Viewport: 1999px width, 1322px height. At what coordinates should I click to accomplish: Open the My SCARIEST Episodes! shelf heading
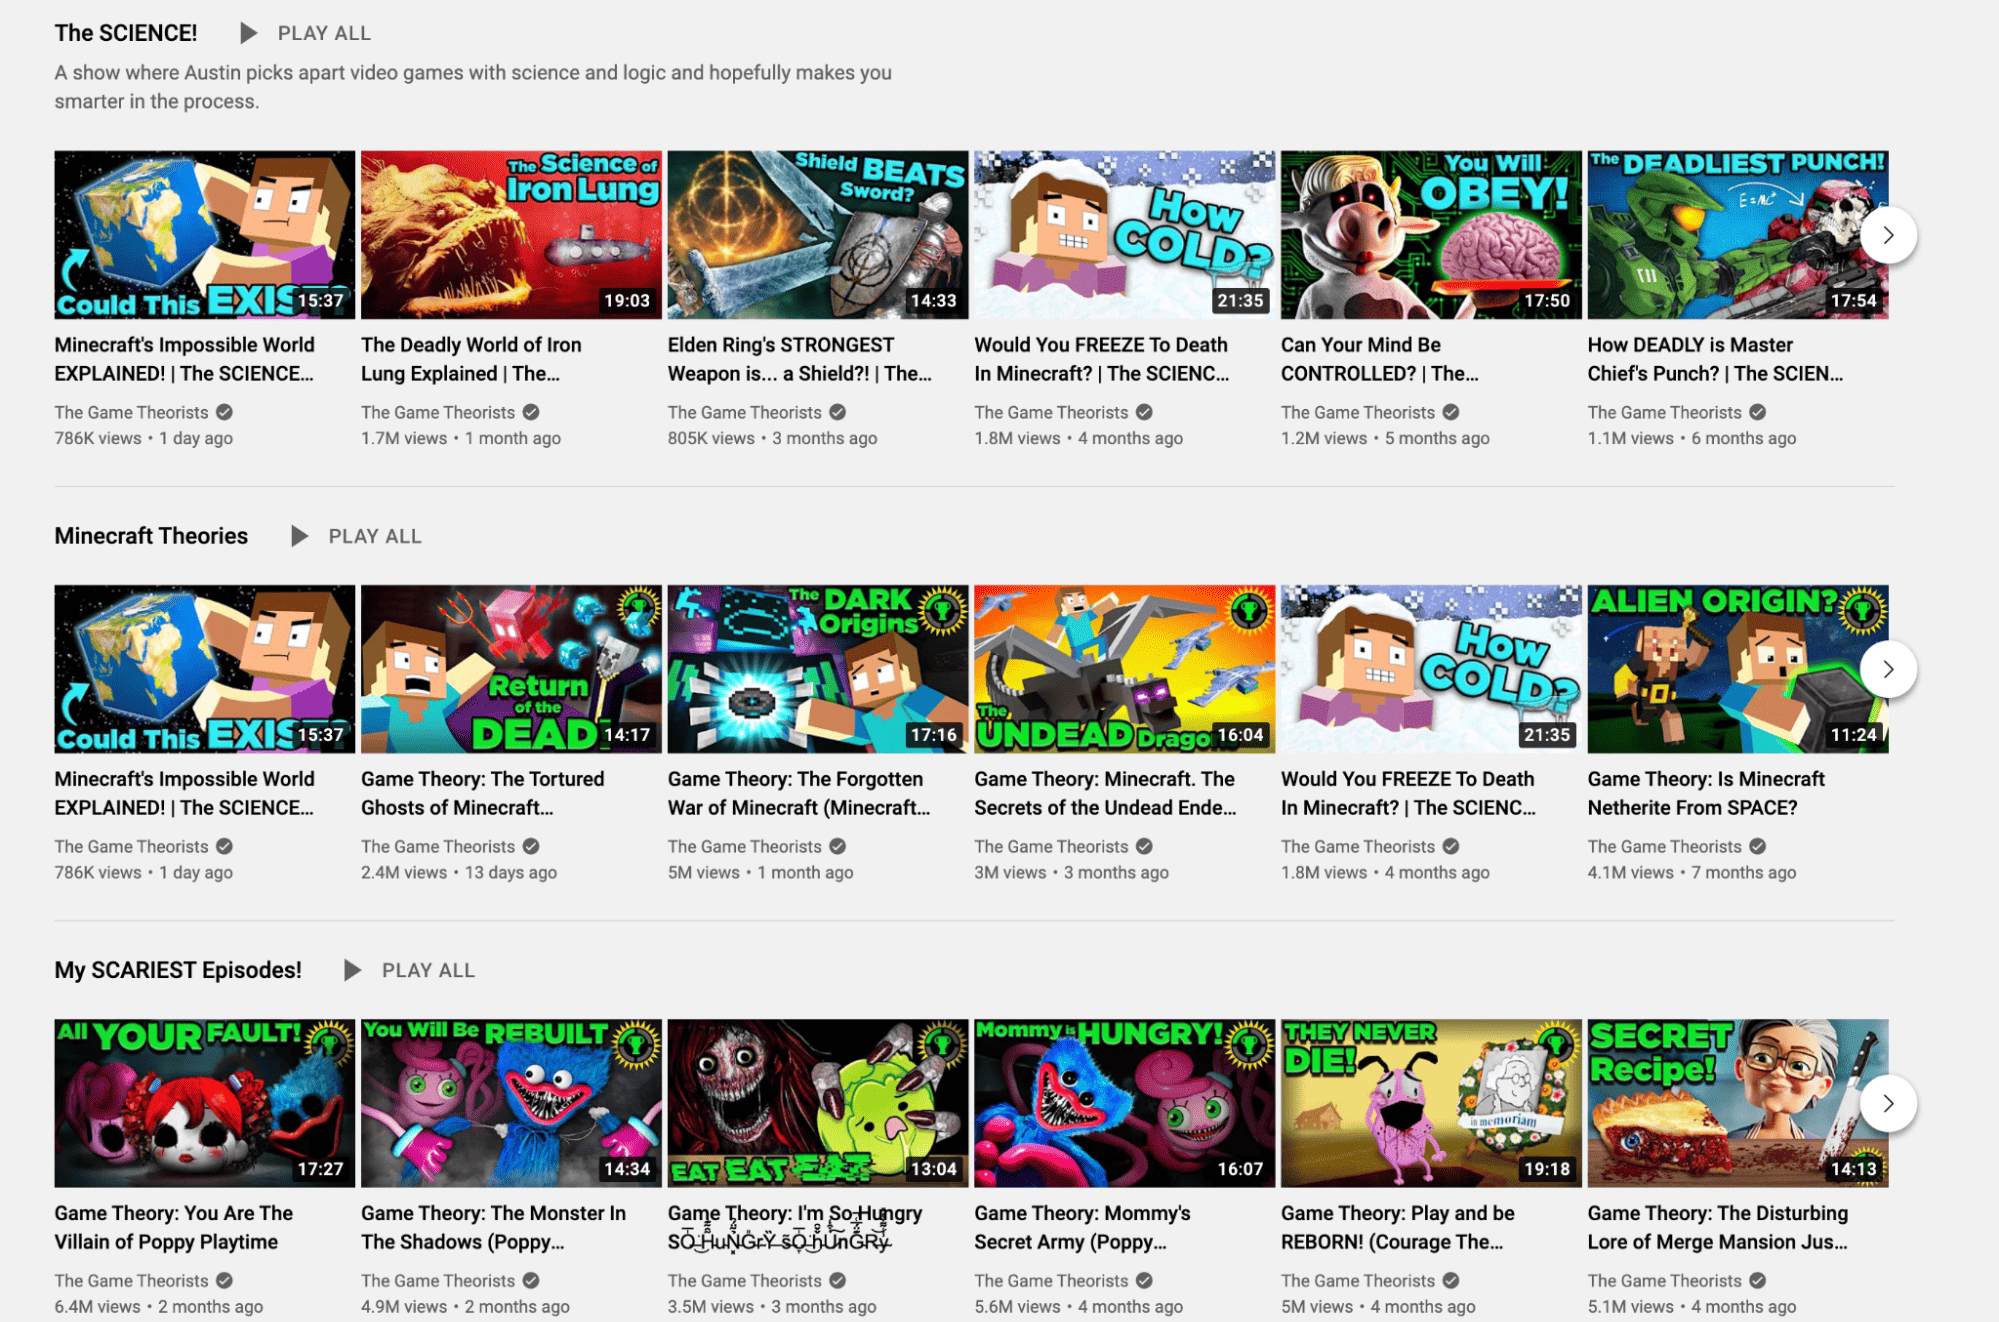(x=178, y=970)
